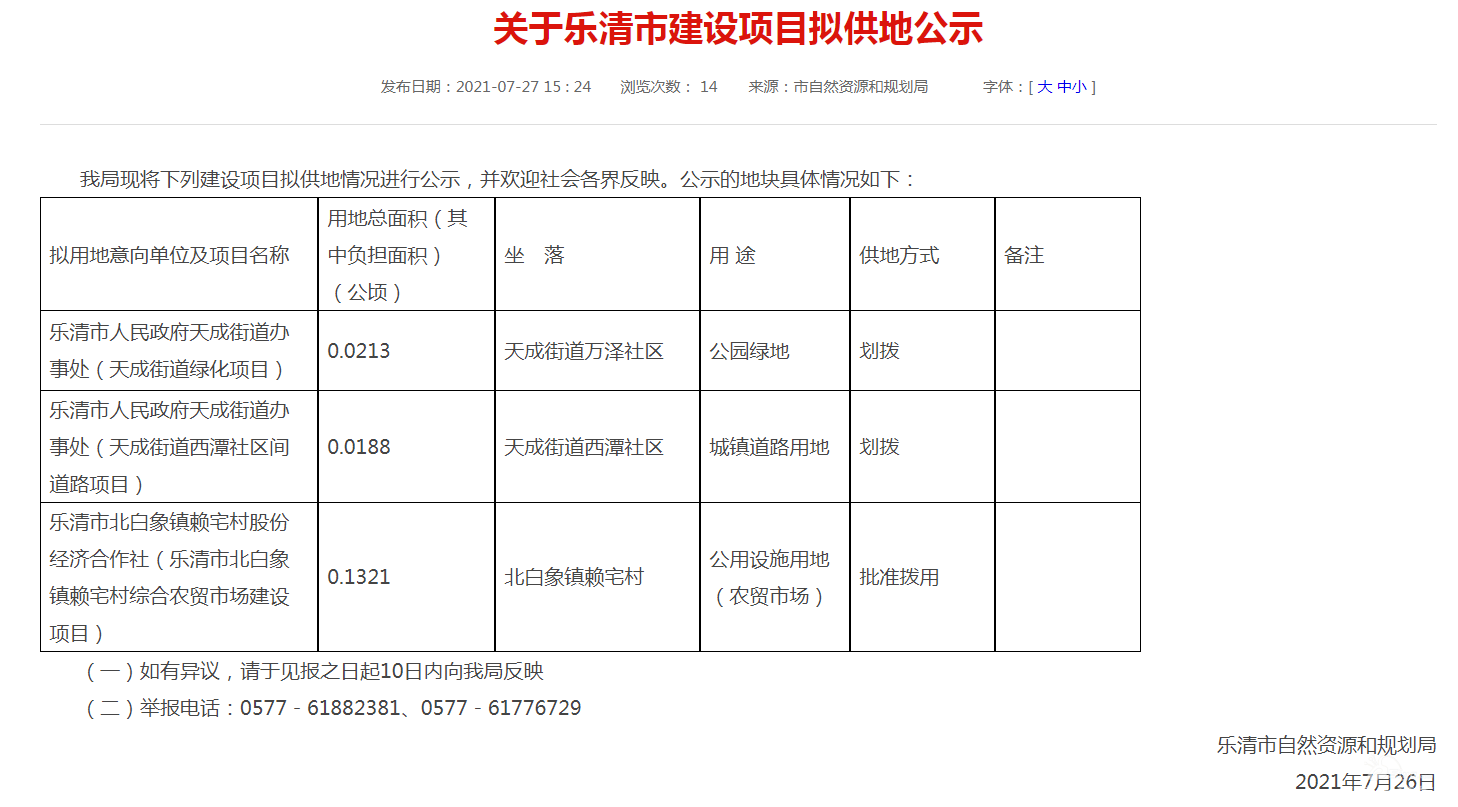Click note （一）如有异议，请于见报之日起10日内向我局反映
1458x807 pixels.
pos(312,671)
